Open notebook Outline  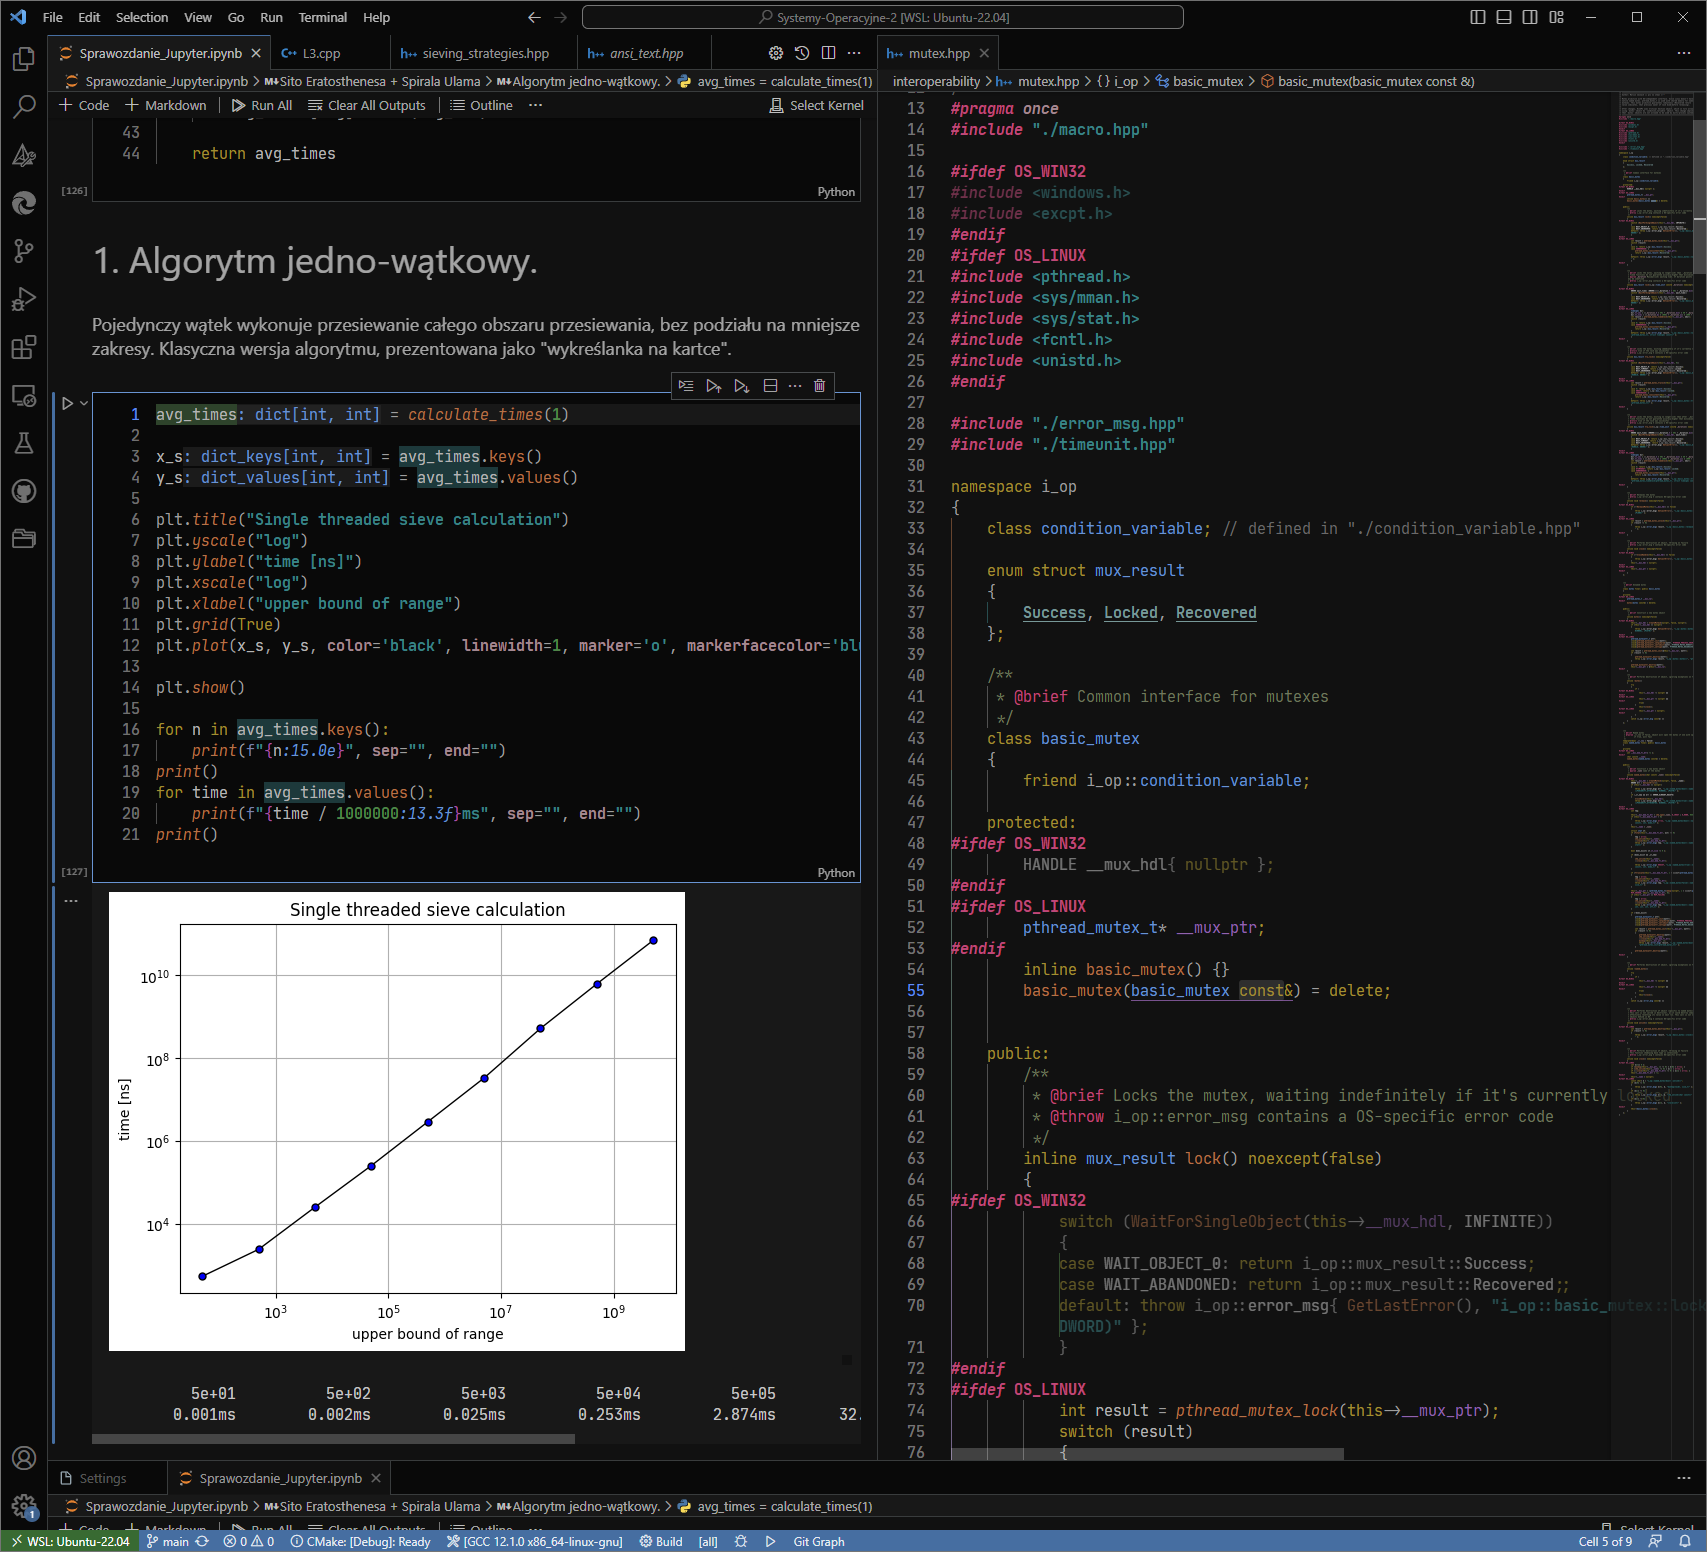click(x=481, y=105)
